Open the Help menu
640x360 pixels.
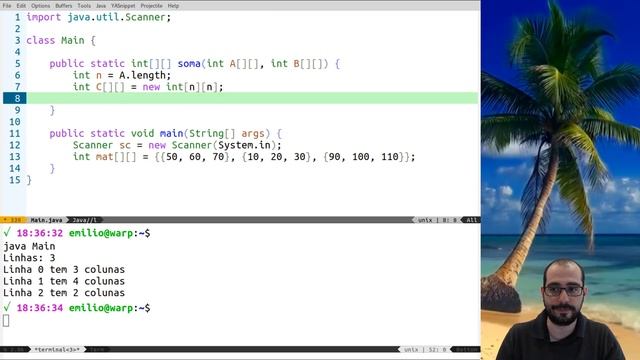(173, 6)
